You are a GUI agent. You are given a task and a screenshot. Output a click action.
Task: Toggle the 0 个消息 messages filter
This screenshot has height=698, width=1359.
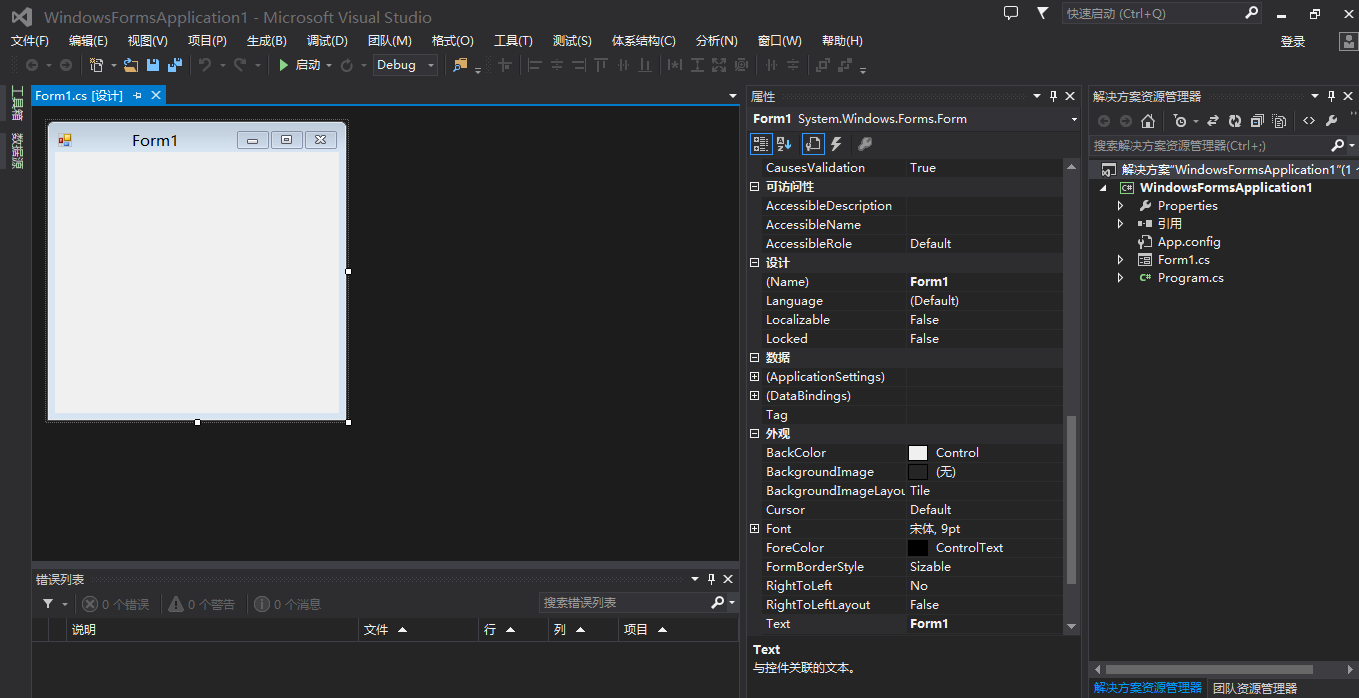[x=288, y=604]
